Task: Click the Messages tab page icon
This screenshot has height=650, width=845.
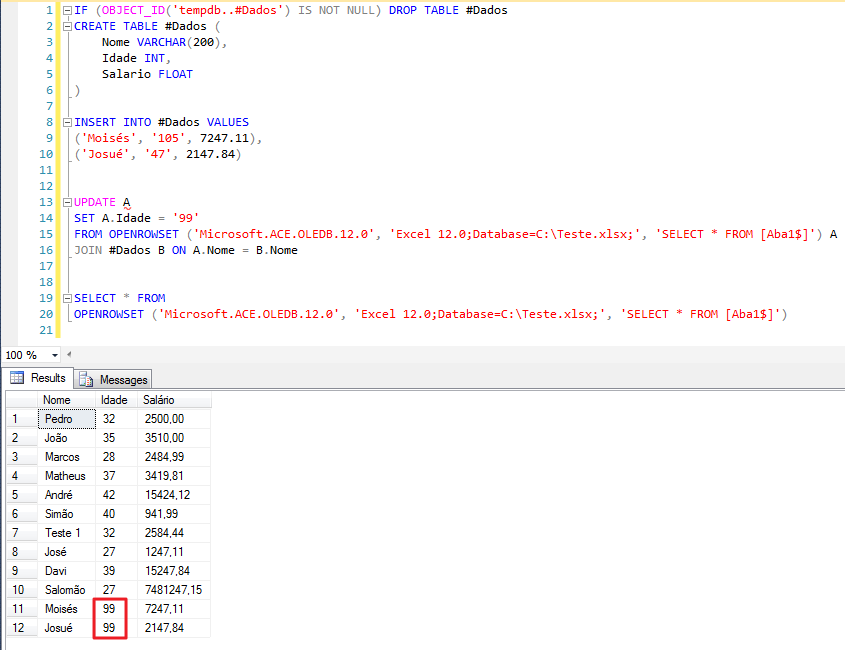Action: click(x=86, y=379)
